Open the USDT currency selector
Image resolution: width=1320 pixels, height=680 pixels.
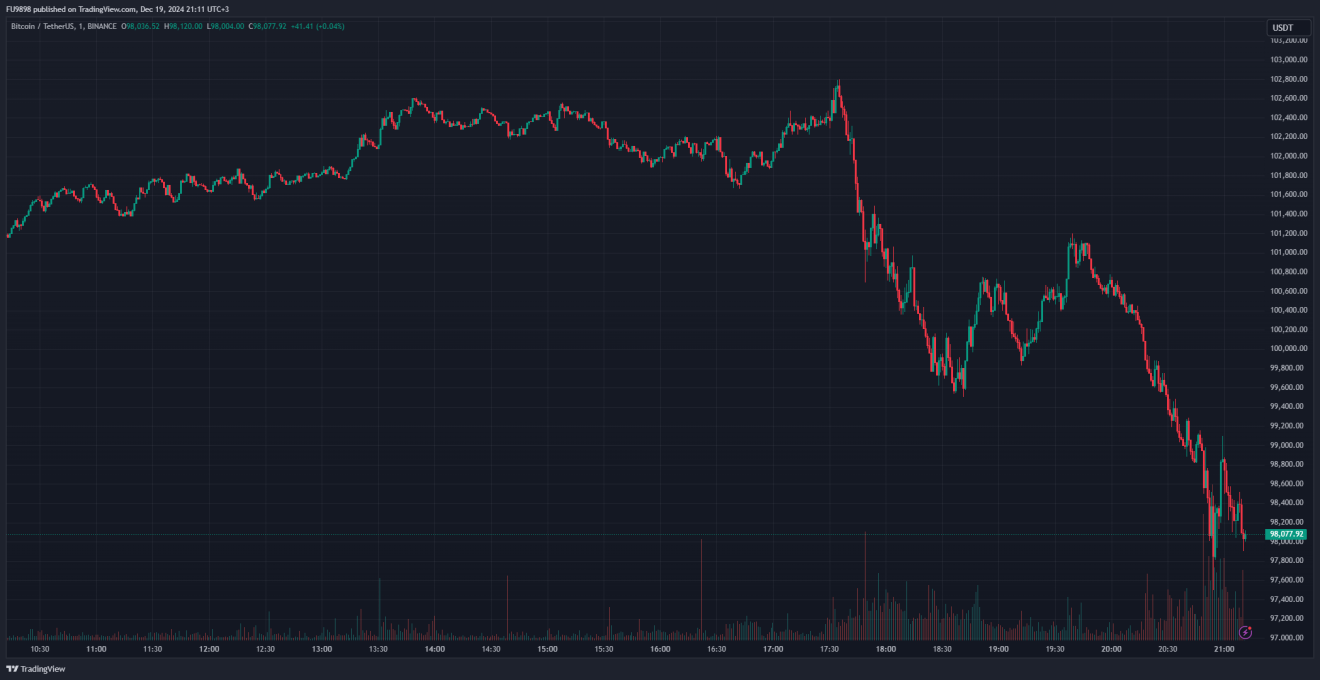pyautogui.click(x=1282, y=27)
